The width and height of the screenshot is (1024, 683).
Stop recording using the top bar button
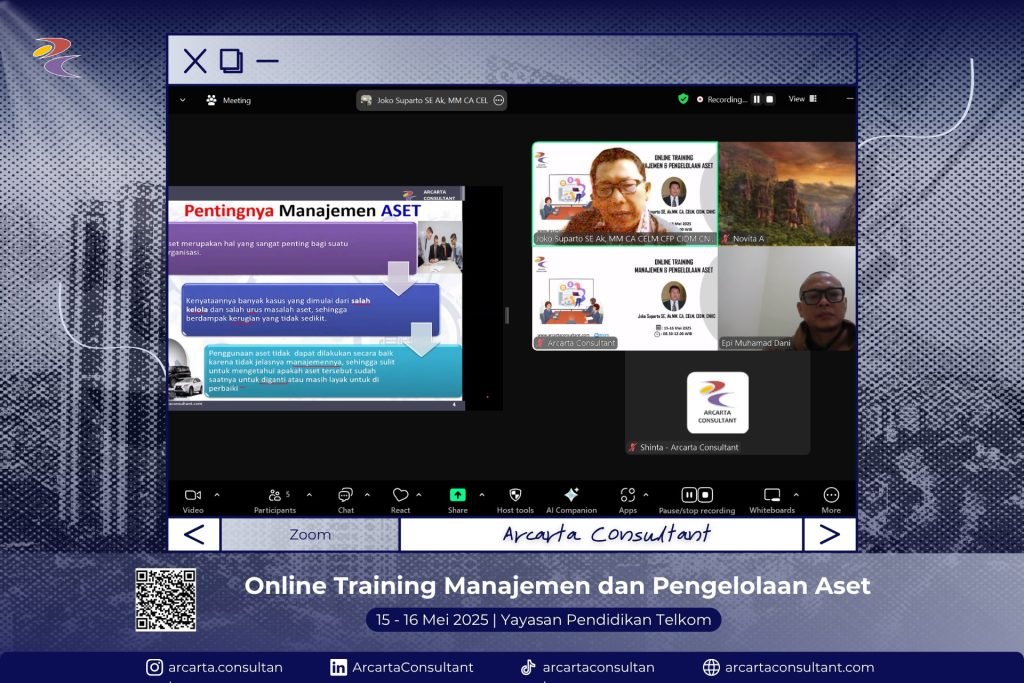770,99
